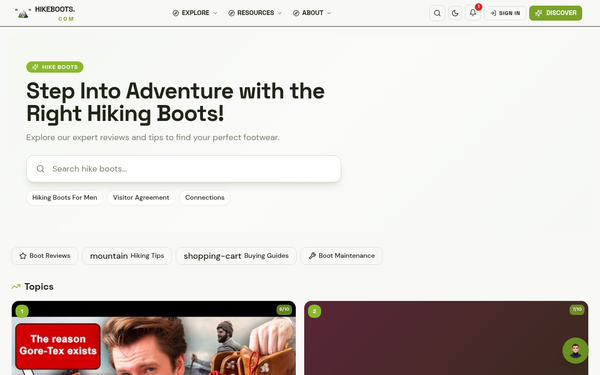This screenshot has width=600, height=375.
Task: Click the 8/10 rating badge
Action: [x=284, y=309]
